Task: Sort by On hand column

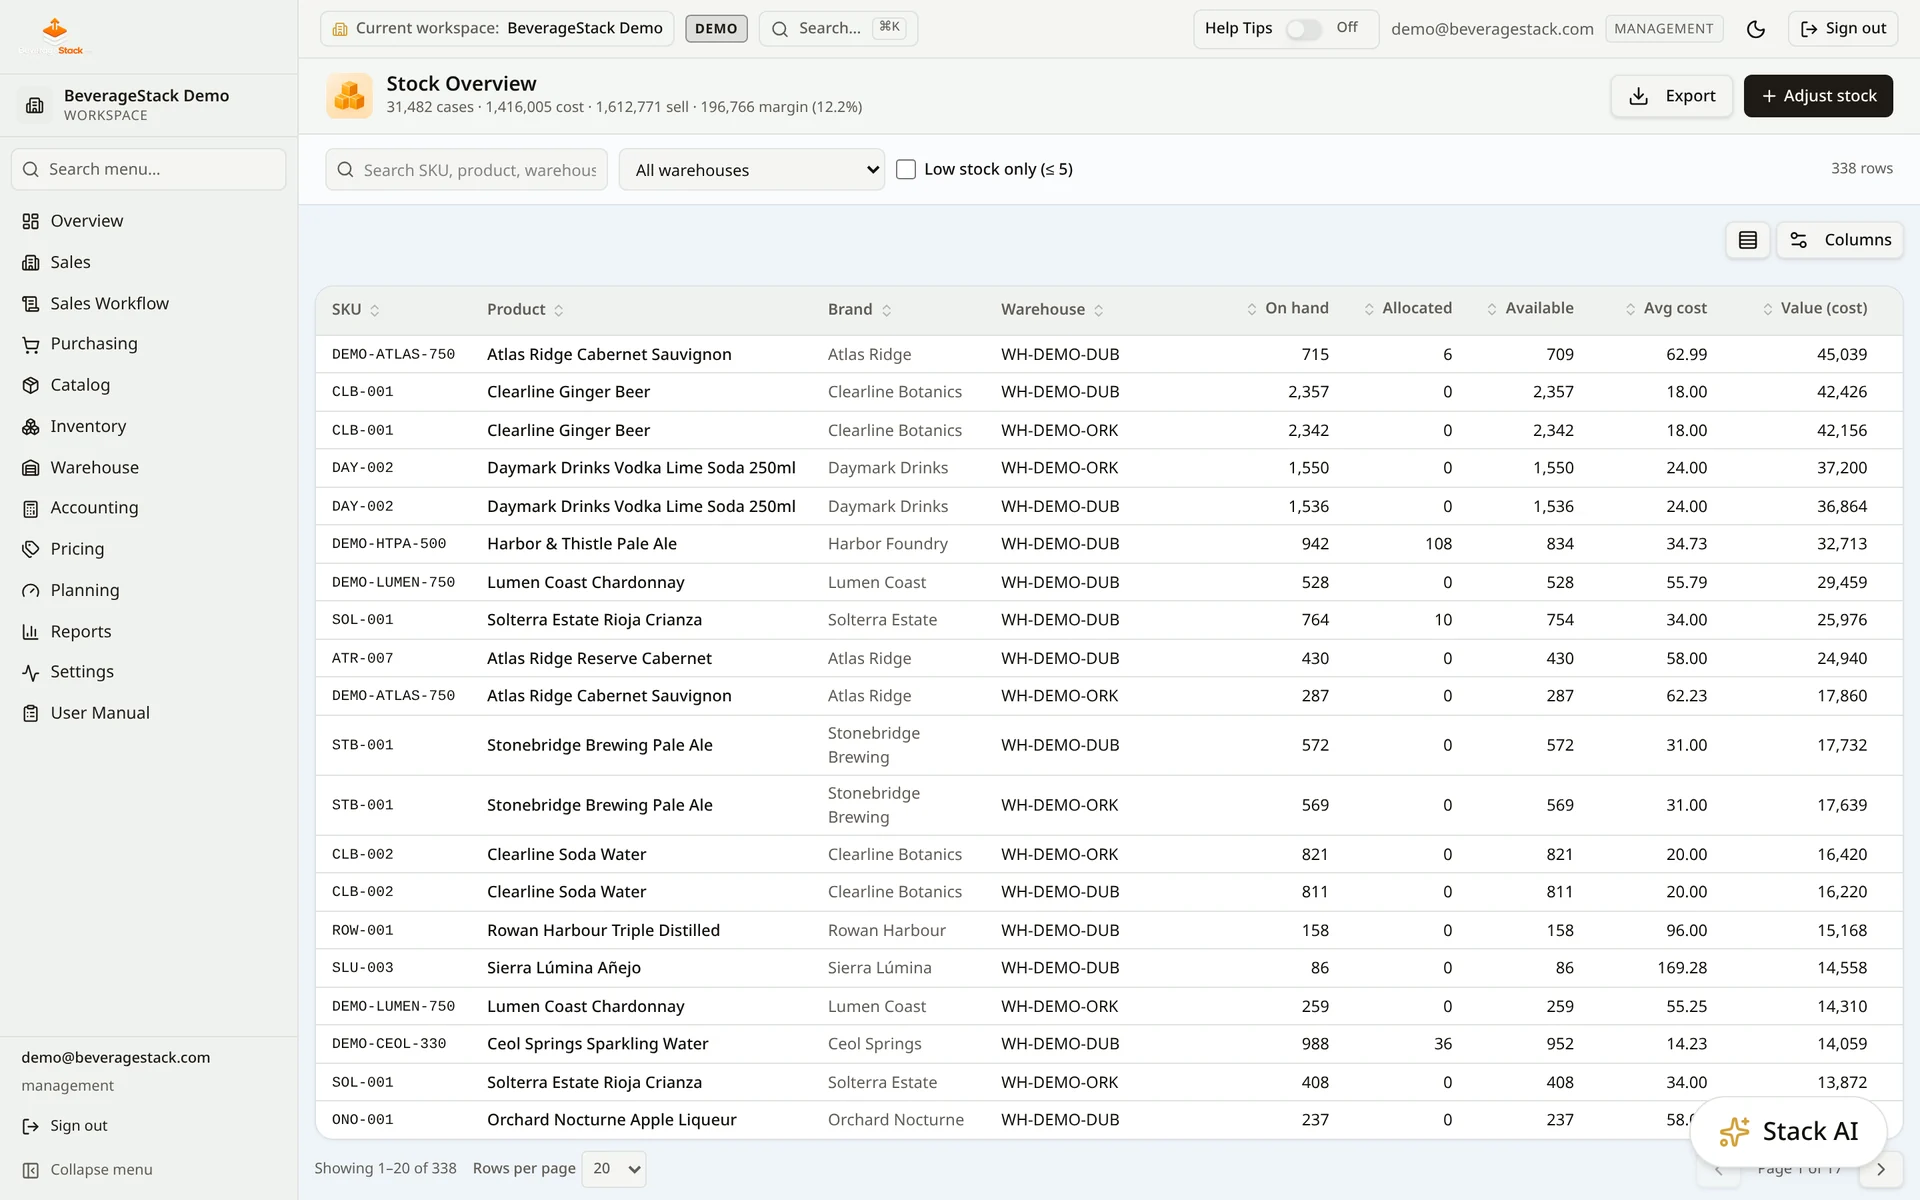Action: point(1288,309)
